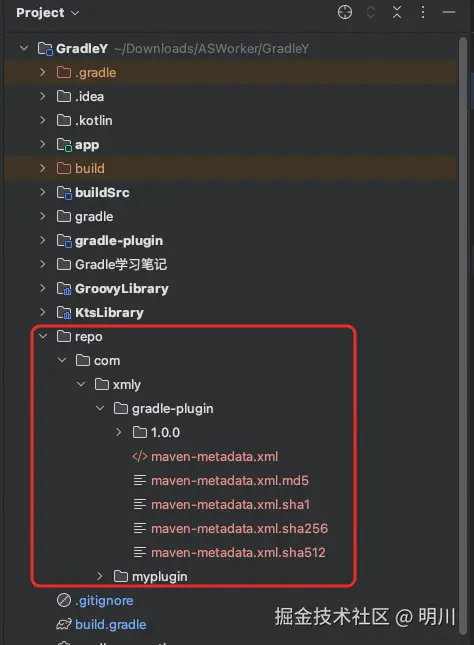Click the project tree vertical scrollbar
Viewport: 474px width, 645px height.
coord(463,335)
